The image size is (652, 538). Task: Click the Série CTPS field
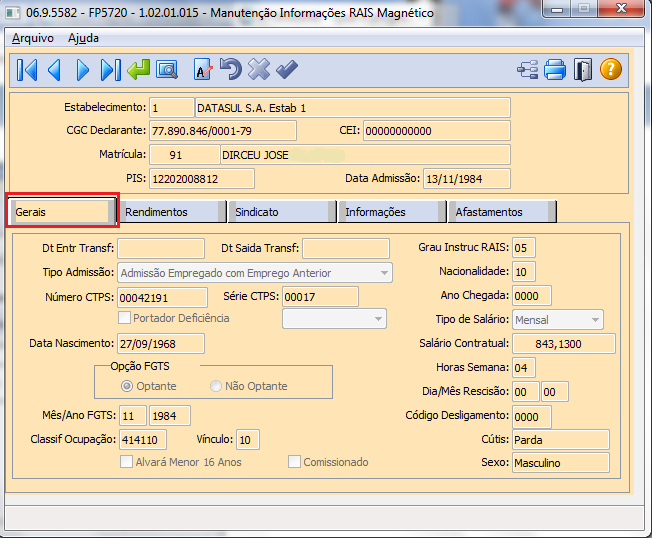(320, 297)
